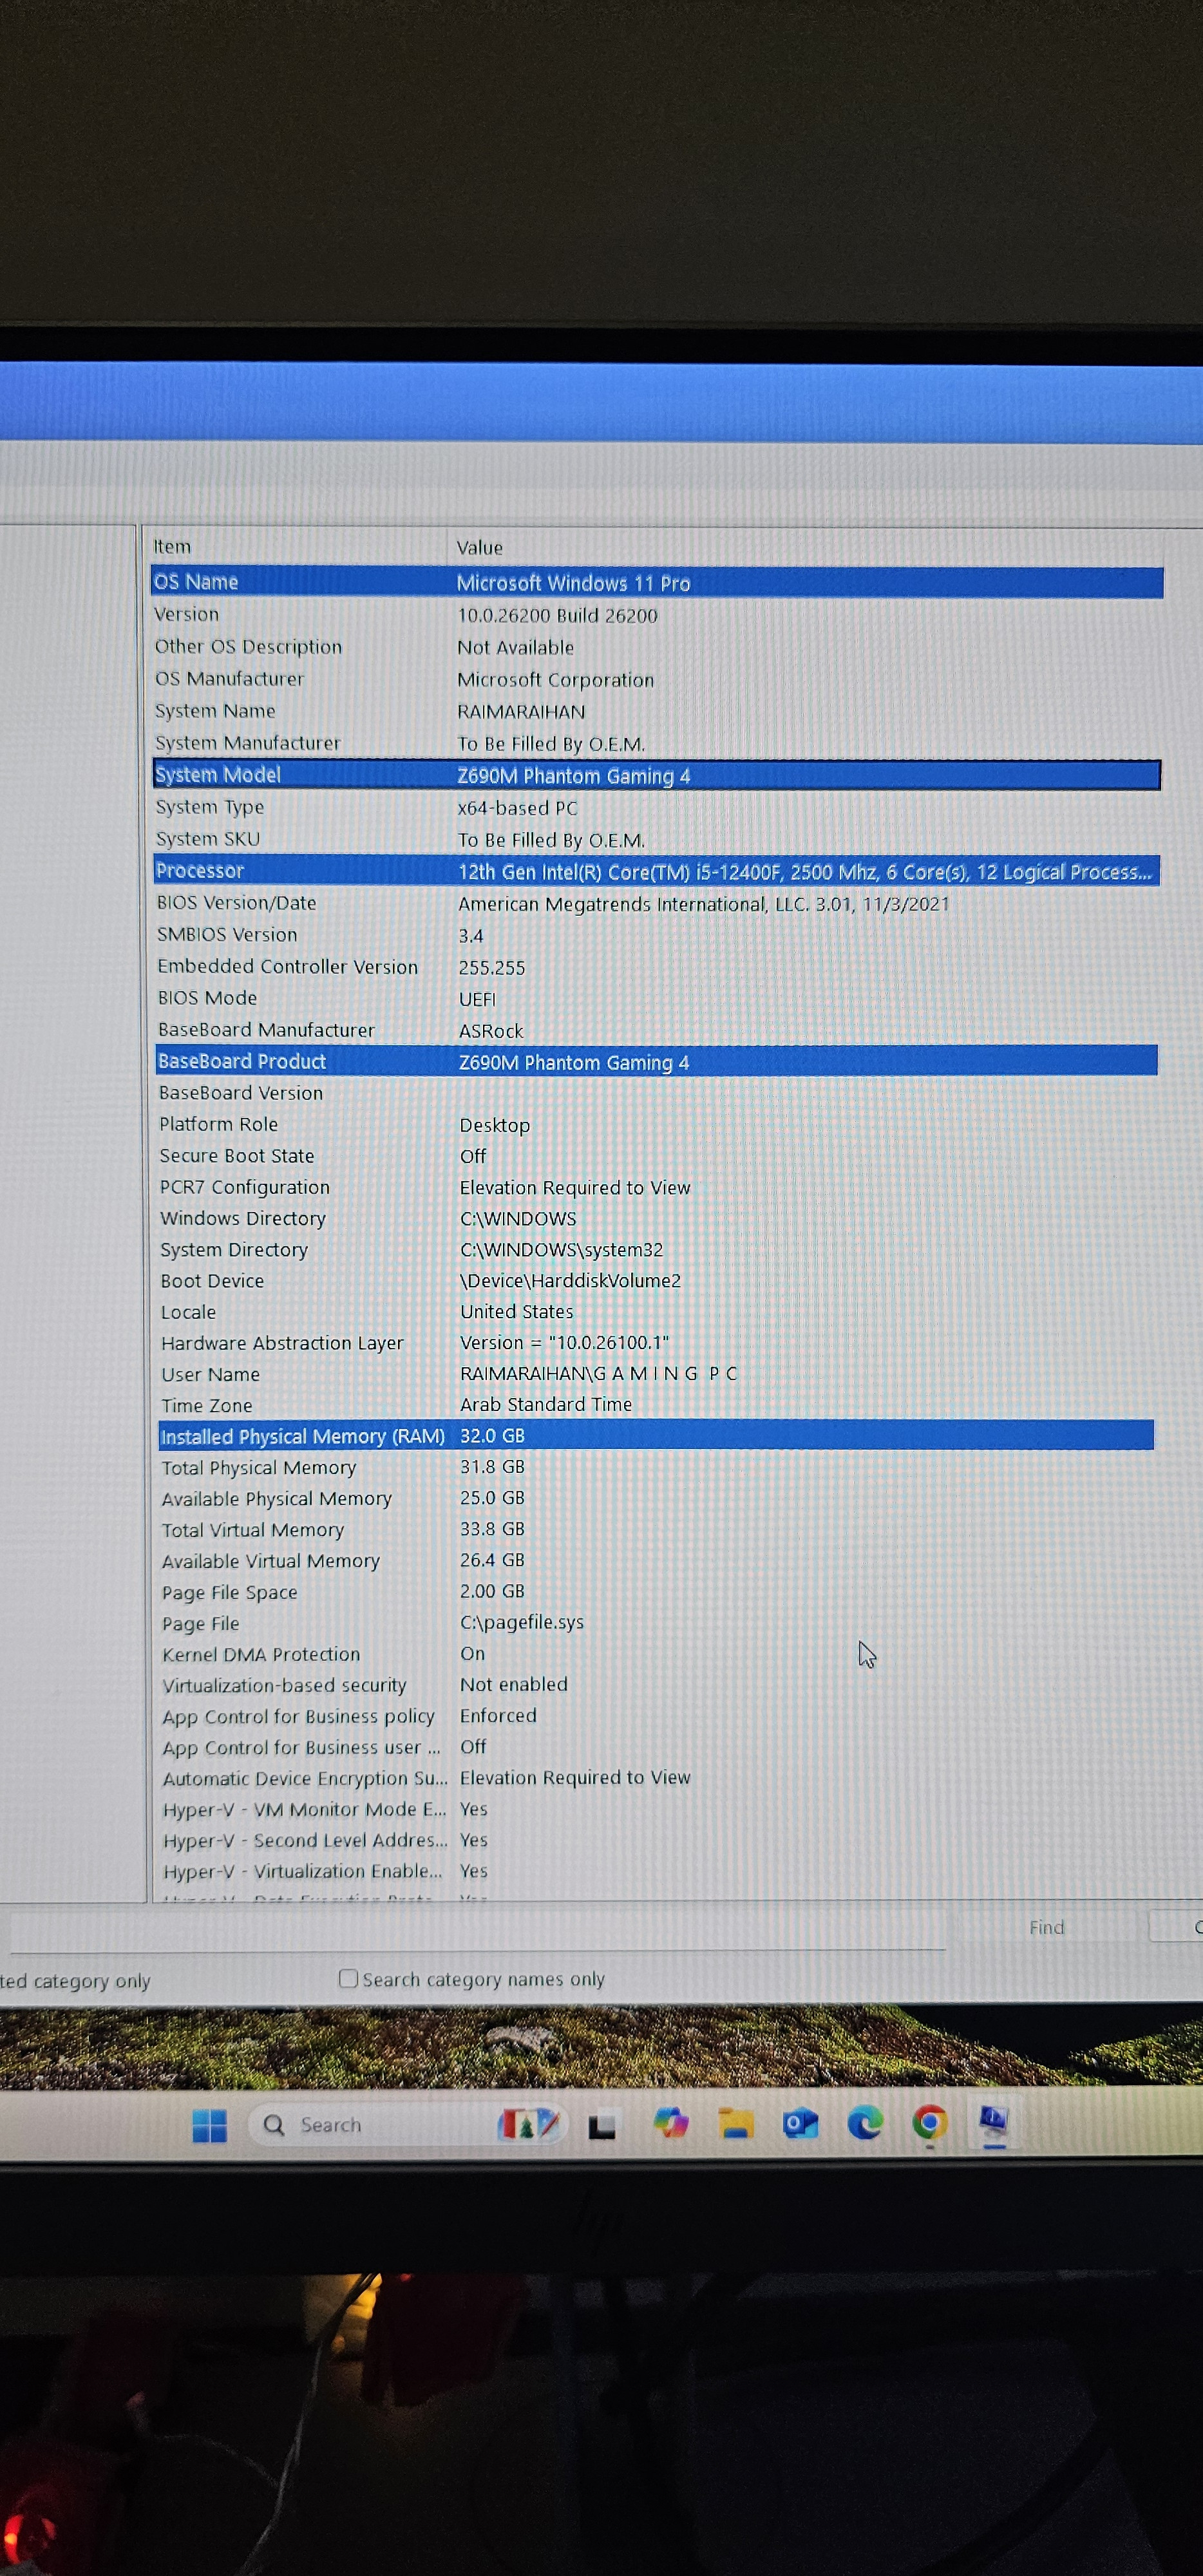Select App Control for Business policy row
The image size is (1203, 2576).
(657, 1716)
